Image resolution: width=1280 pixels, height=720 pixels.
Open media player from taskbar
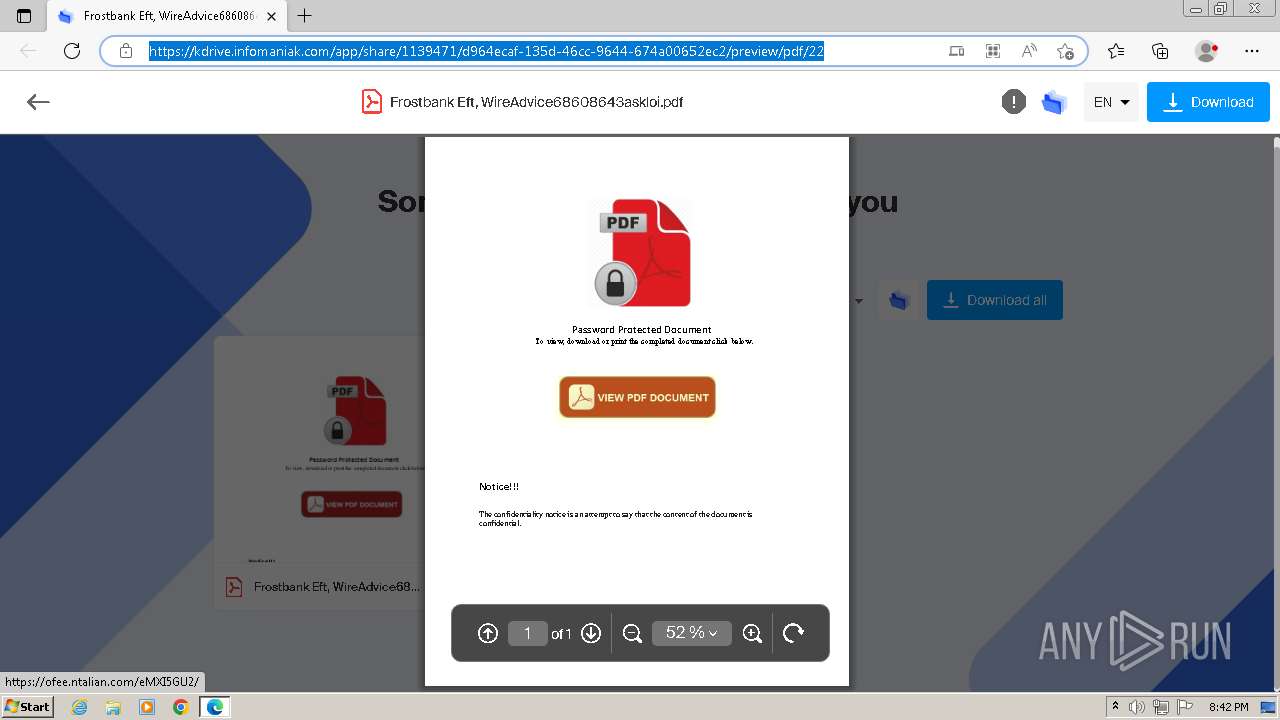click(x=147, y=707)
